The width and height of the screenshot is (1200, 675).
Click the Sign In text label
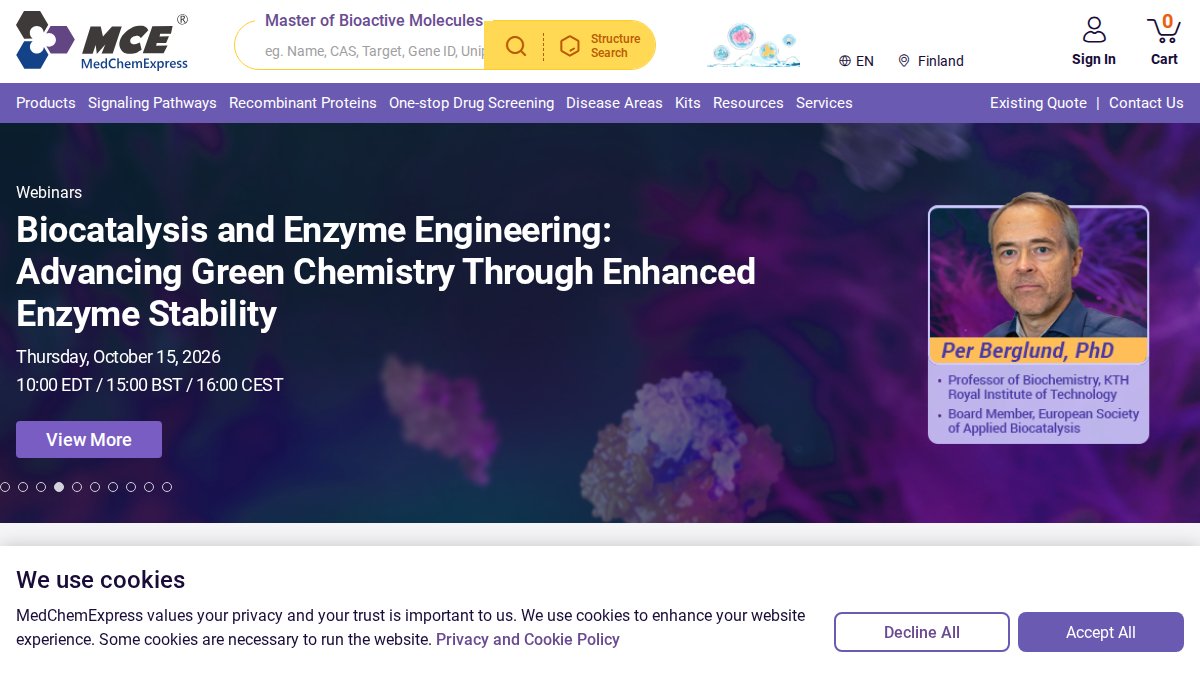click(1094, 59)
